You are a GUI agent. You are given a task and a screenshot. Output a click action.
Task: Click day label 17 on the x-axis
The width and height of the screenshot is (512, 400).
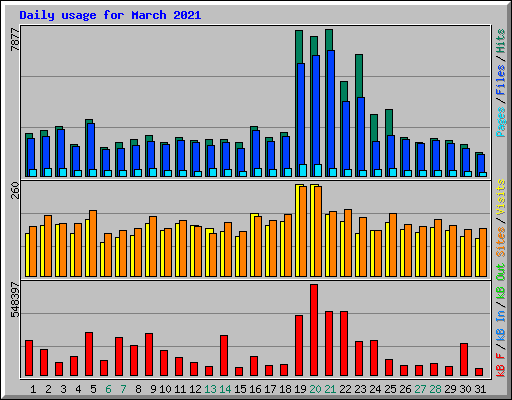click(x=270, y=389)
